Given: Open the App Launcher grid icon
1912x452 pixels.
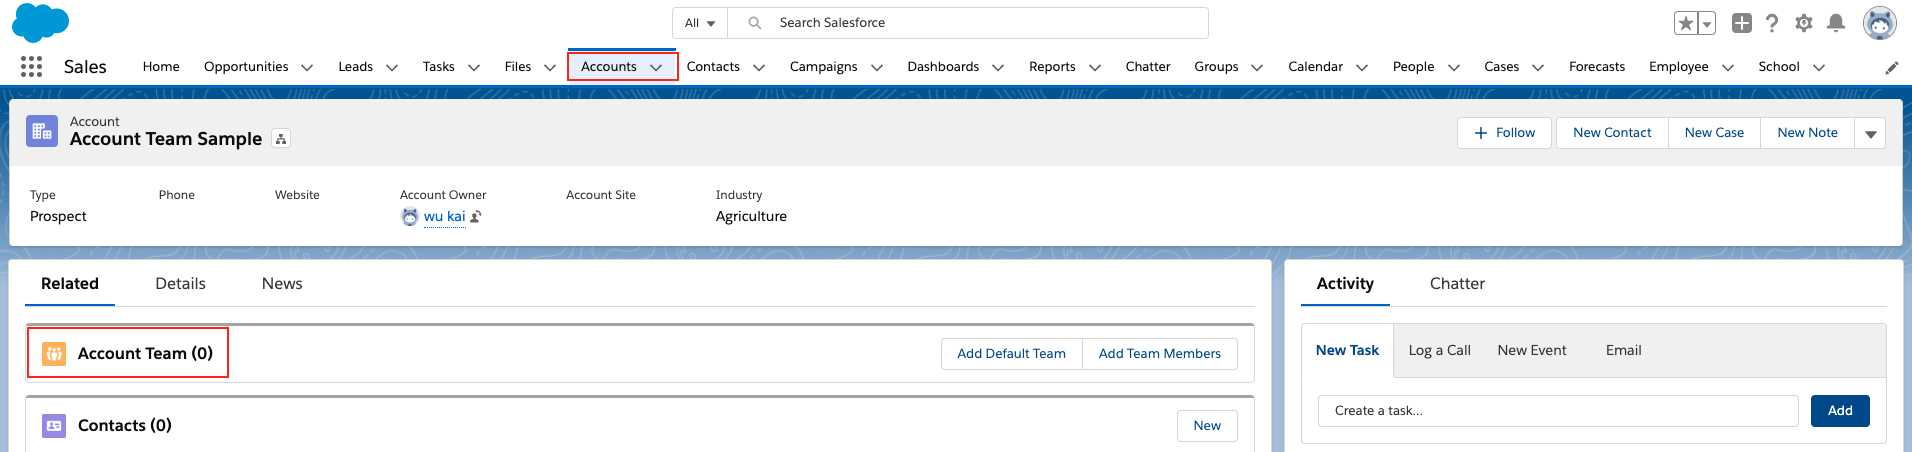Looking at the screenshot, I should (x=31, y=67).
